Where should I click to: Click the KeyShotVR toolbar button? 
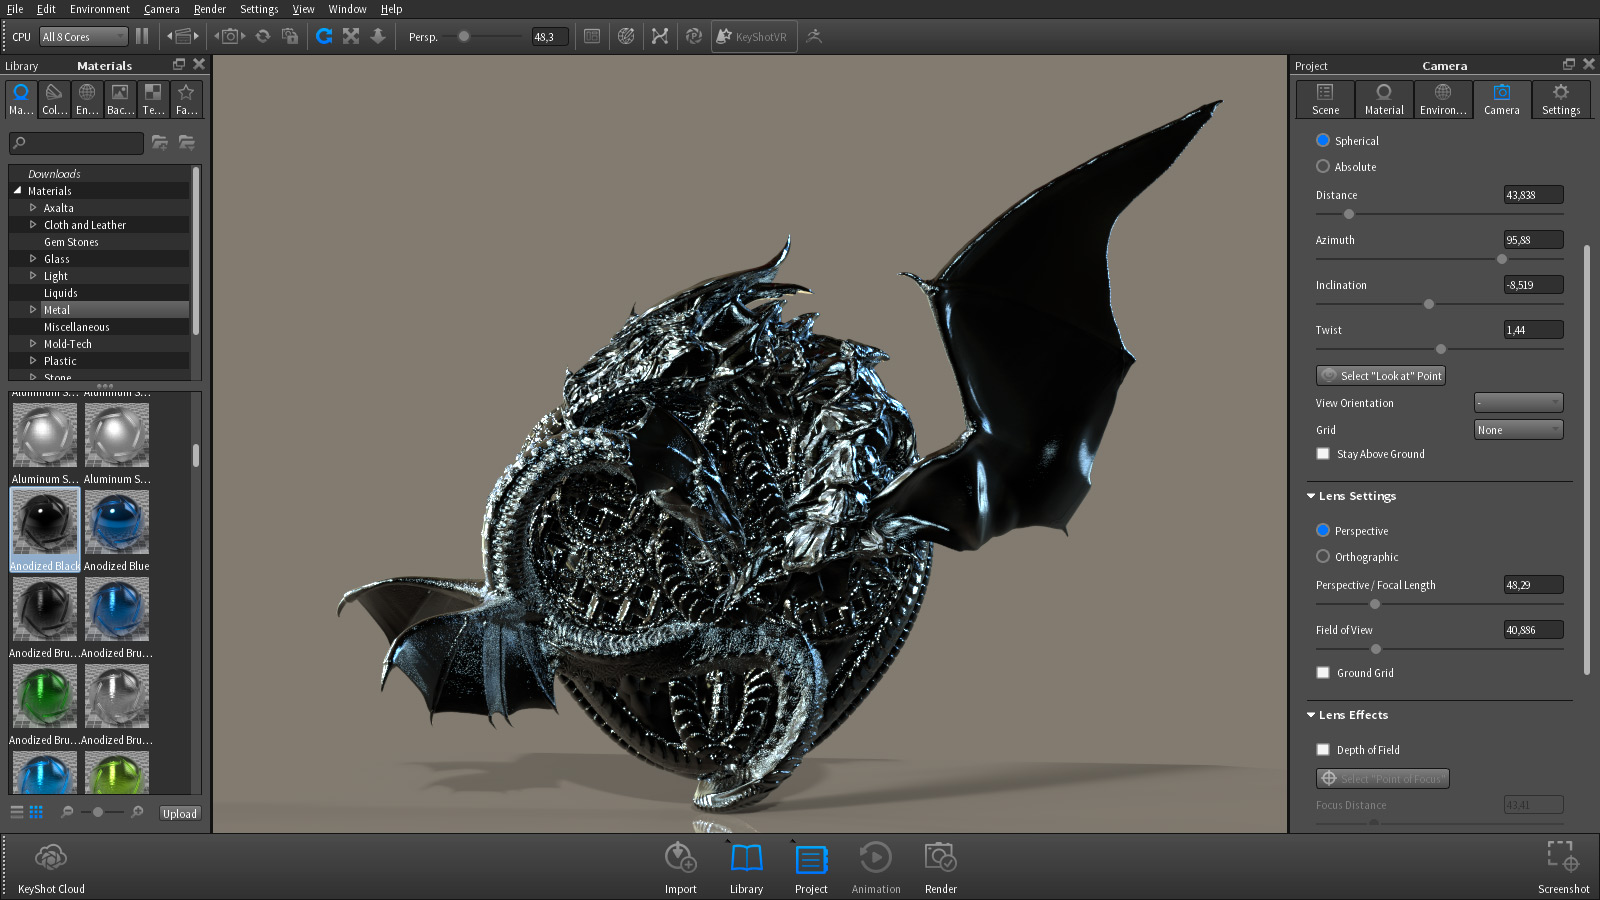tap(753, 37)
